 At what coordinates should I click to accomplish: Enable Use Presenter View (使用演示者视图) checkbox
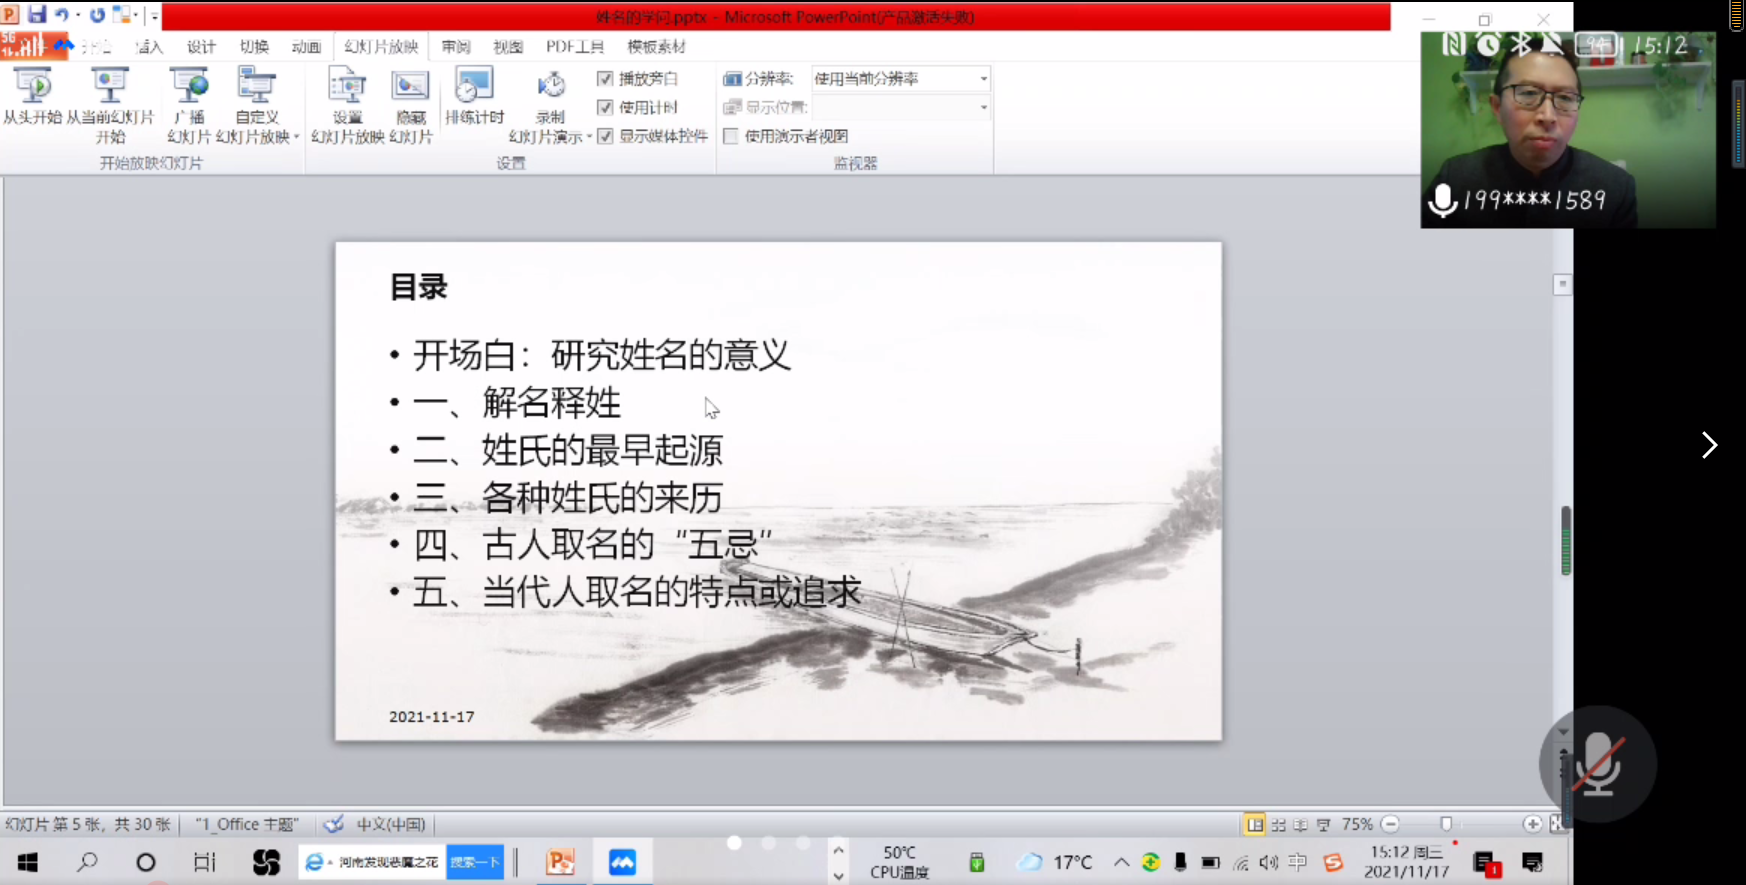point(731,136)
